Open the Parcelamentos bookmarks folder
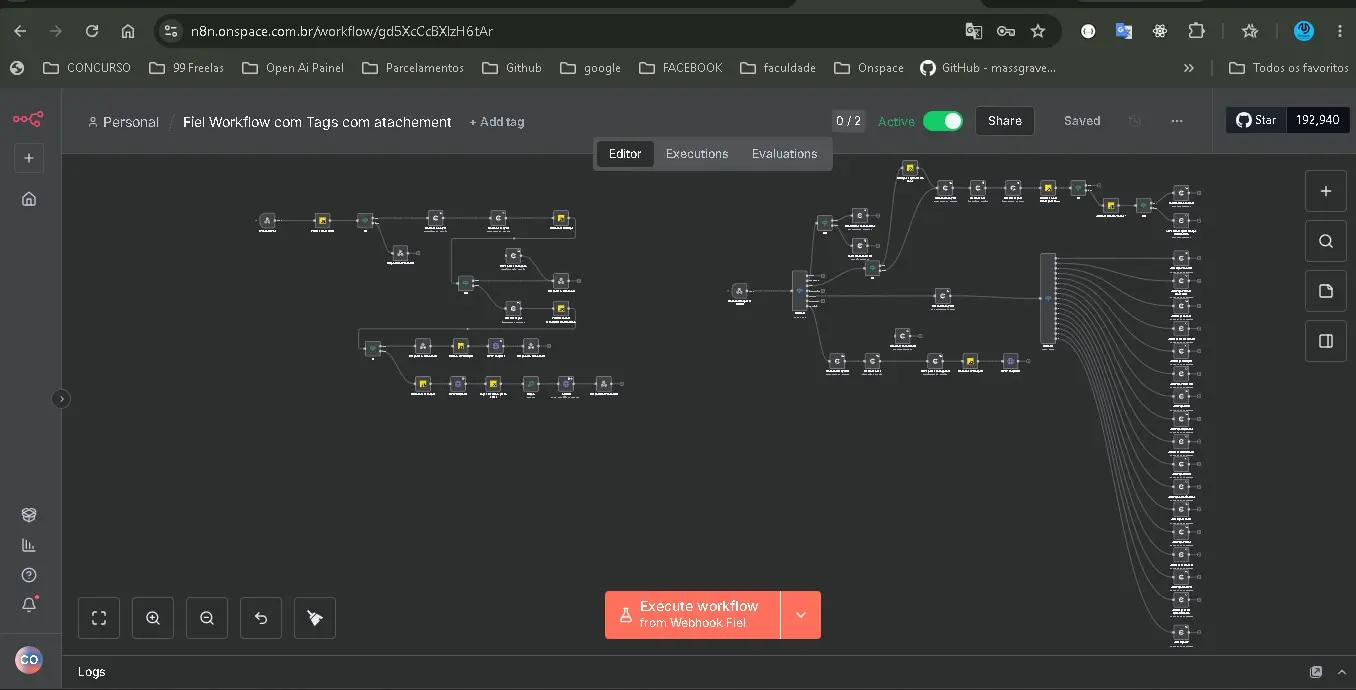 coord(413,68)
